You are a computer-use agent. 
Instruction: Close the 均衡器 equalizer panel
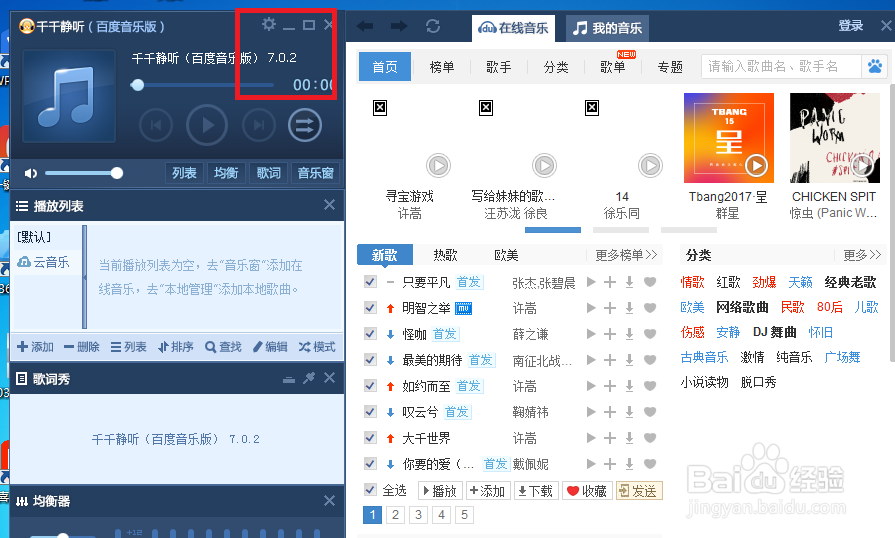click(x=329, y=500)
